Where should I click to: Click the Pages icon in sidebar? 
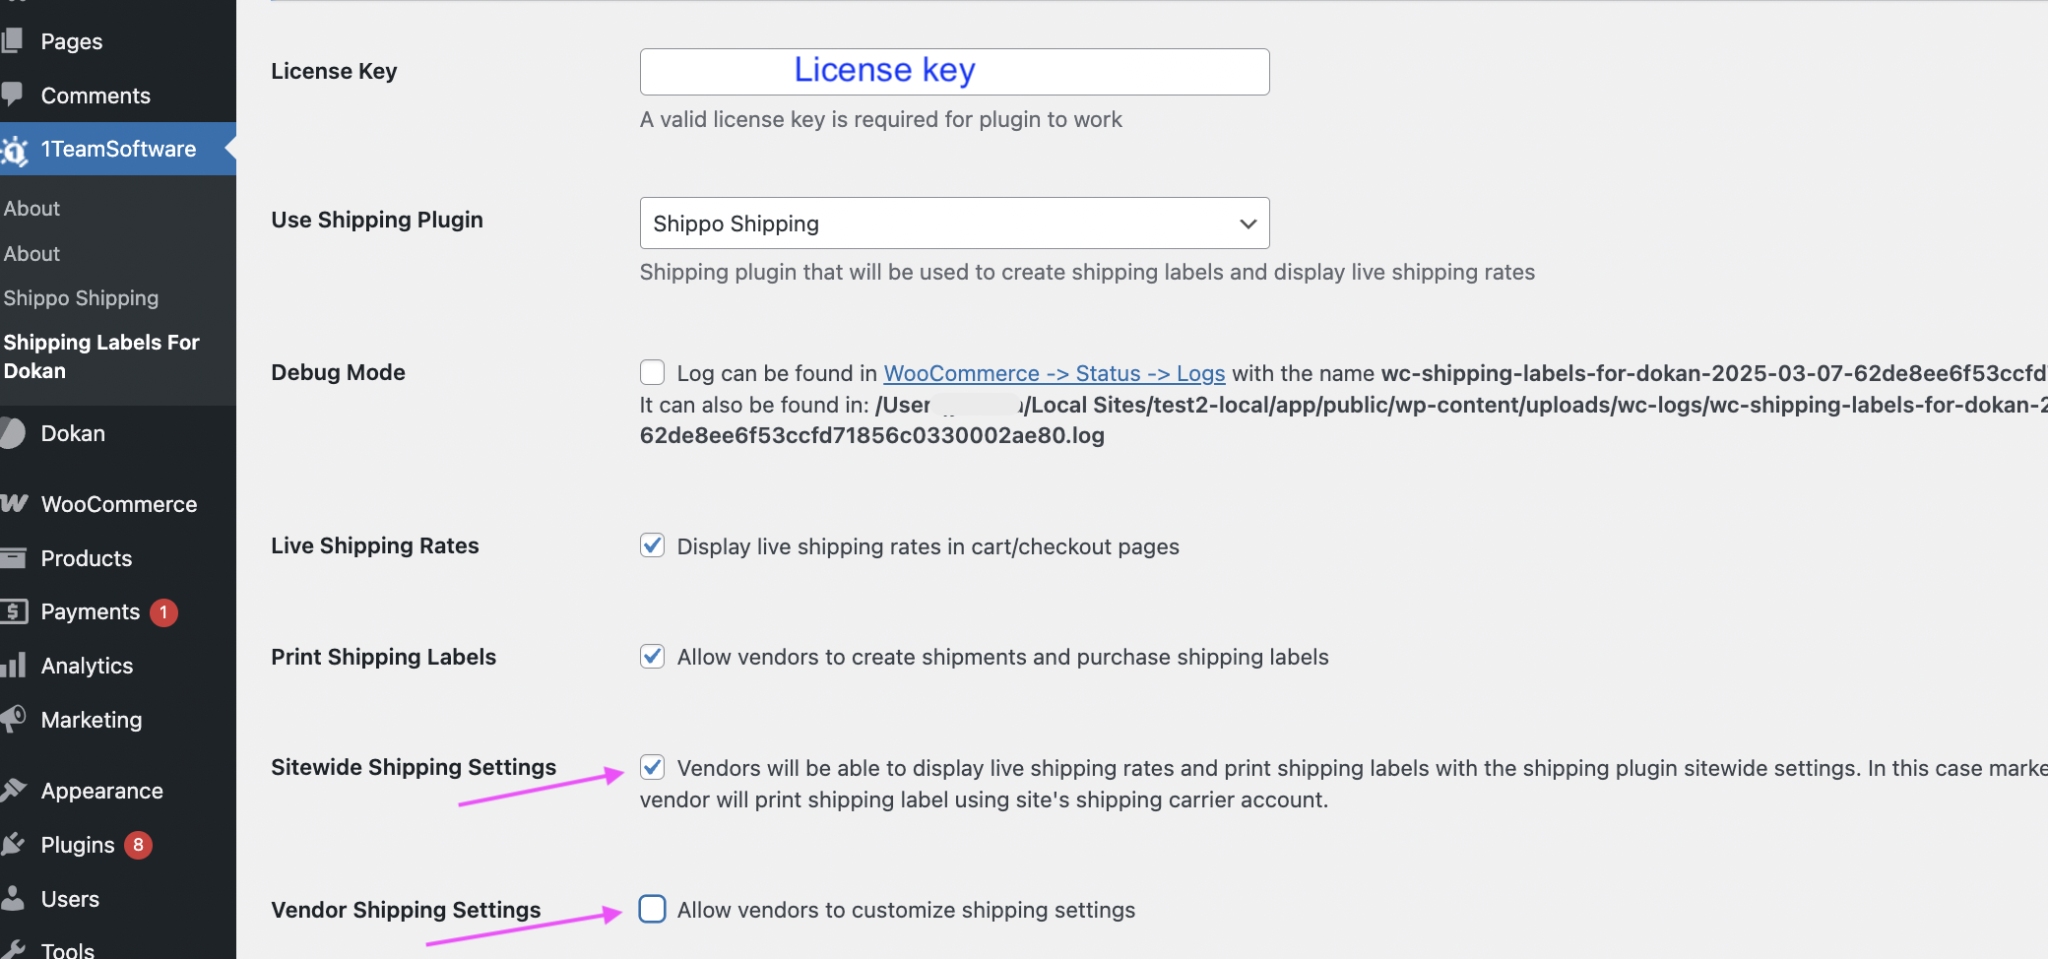[12, 41]
